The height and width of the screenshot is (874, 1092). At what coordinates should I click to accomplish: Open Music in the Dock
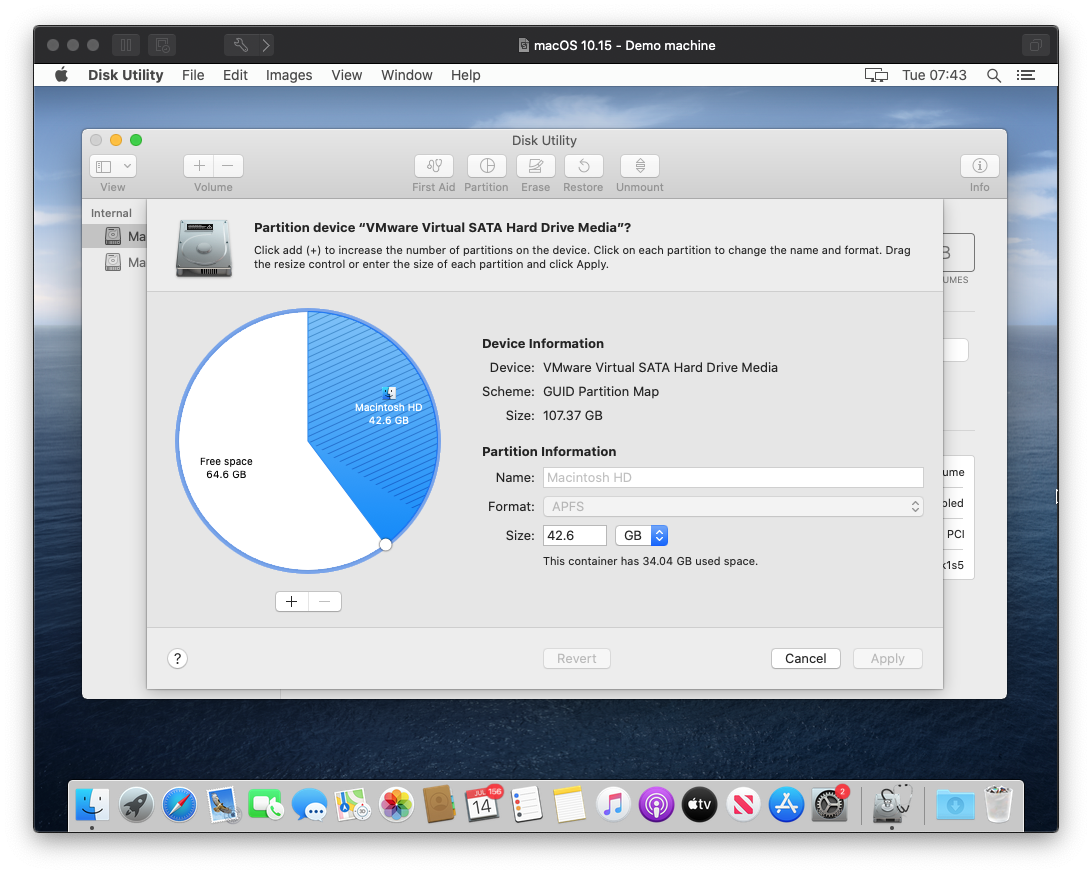click(613, 805)
